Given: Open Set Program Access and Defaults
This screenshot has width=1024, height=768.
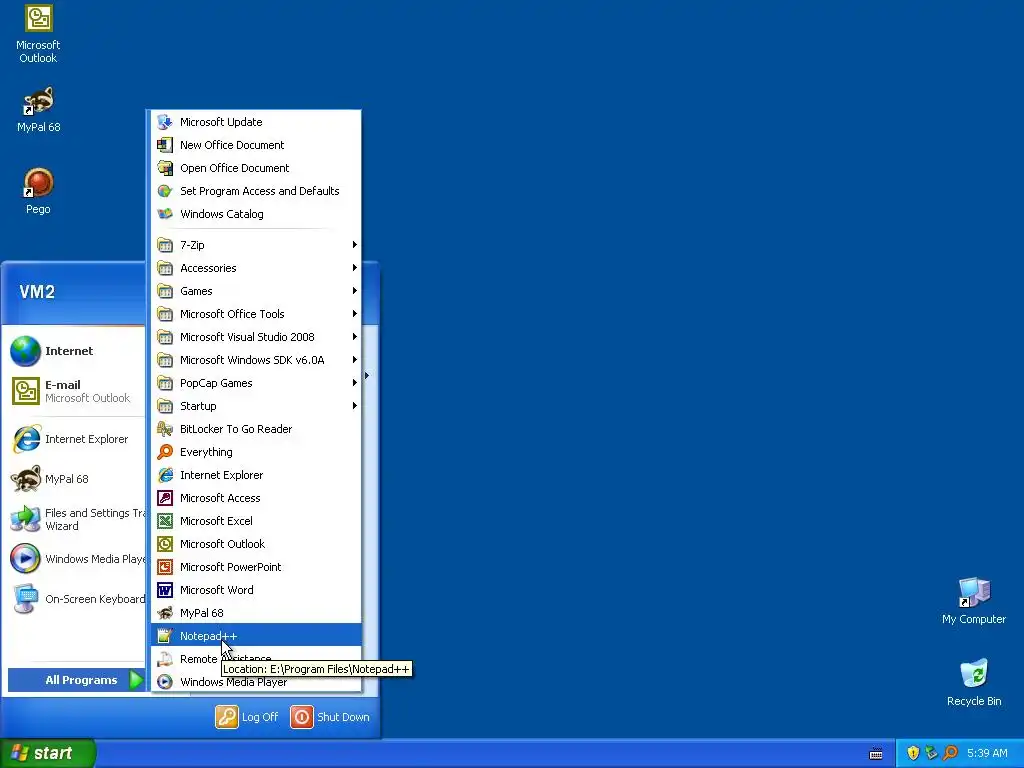Looking at the screenshot, I should pos(256,191).
